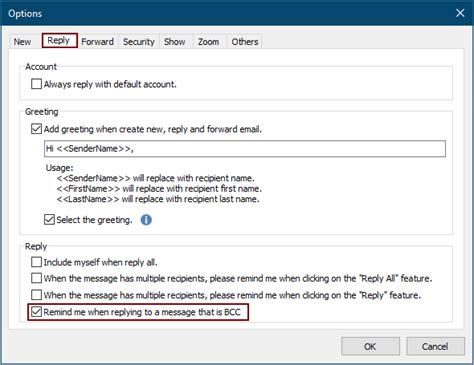Click the blue info icon beside Select the greeting

(x=146, y=220)
